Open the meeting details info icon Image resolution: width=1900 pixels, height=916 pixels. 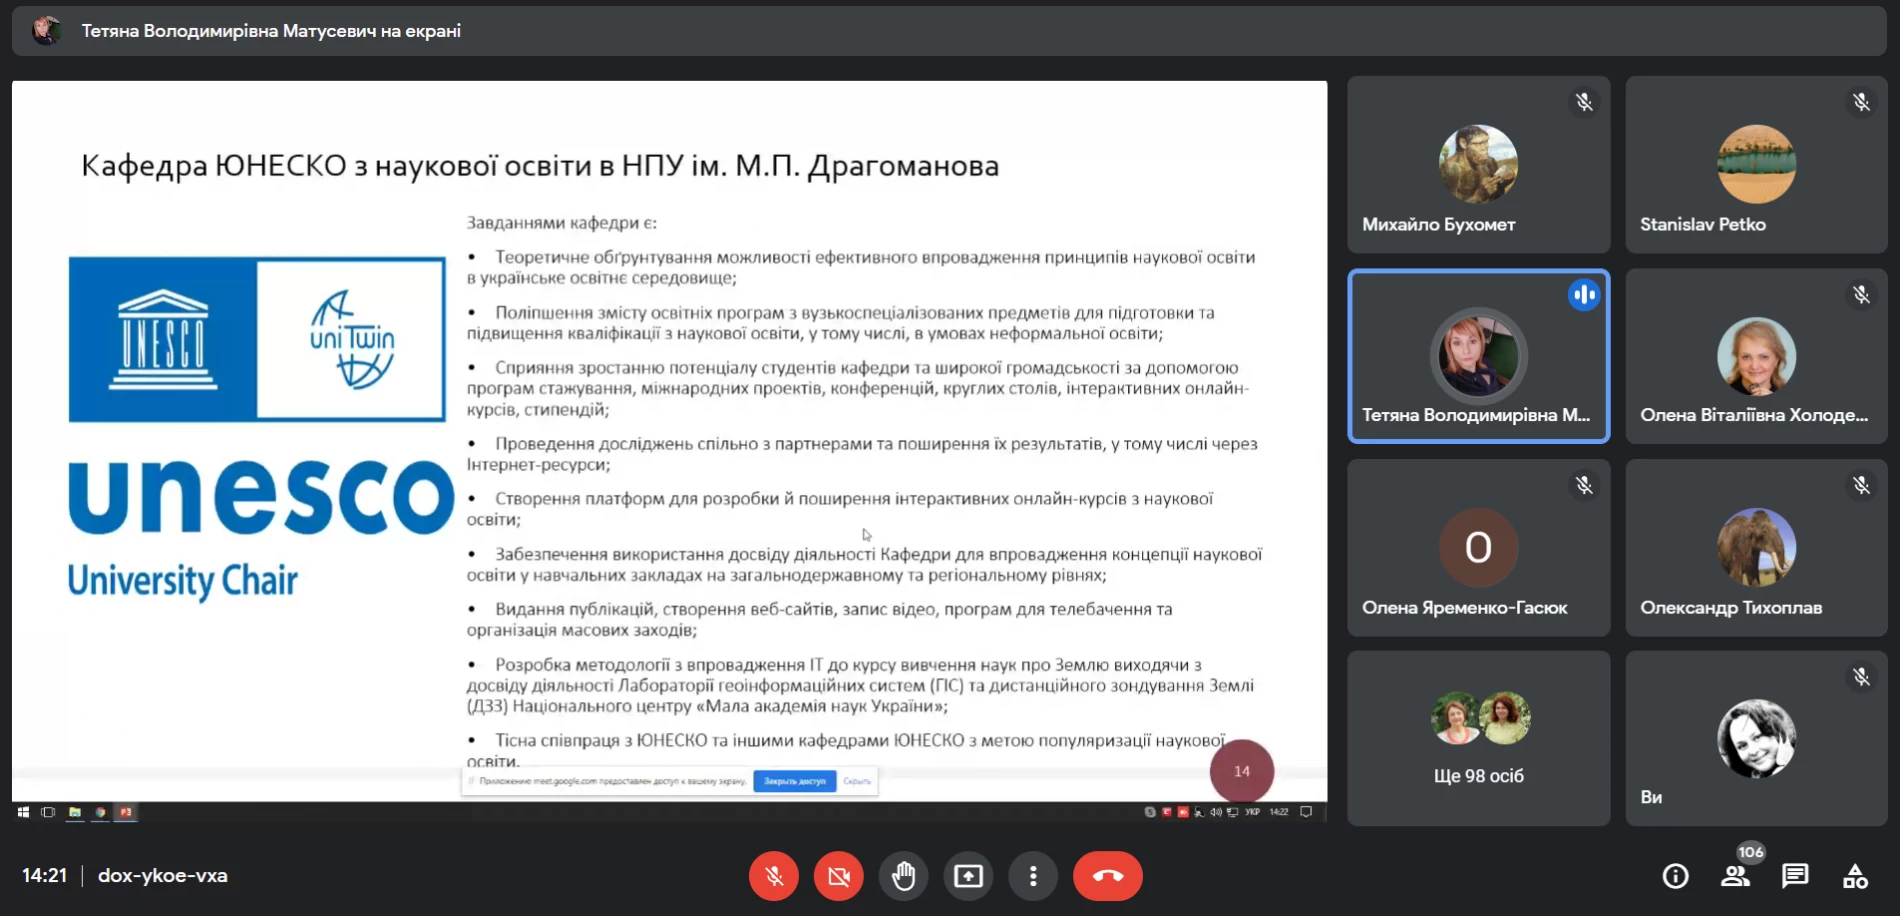coord(1675,877)
